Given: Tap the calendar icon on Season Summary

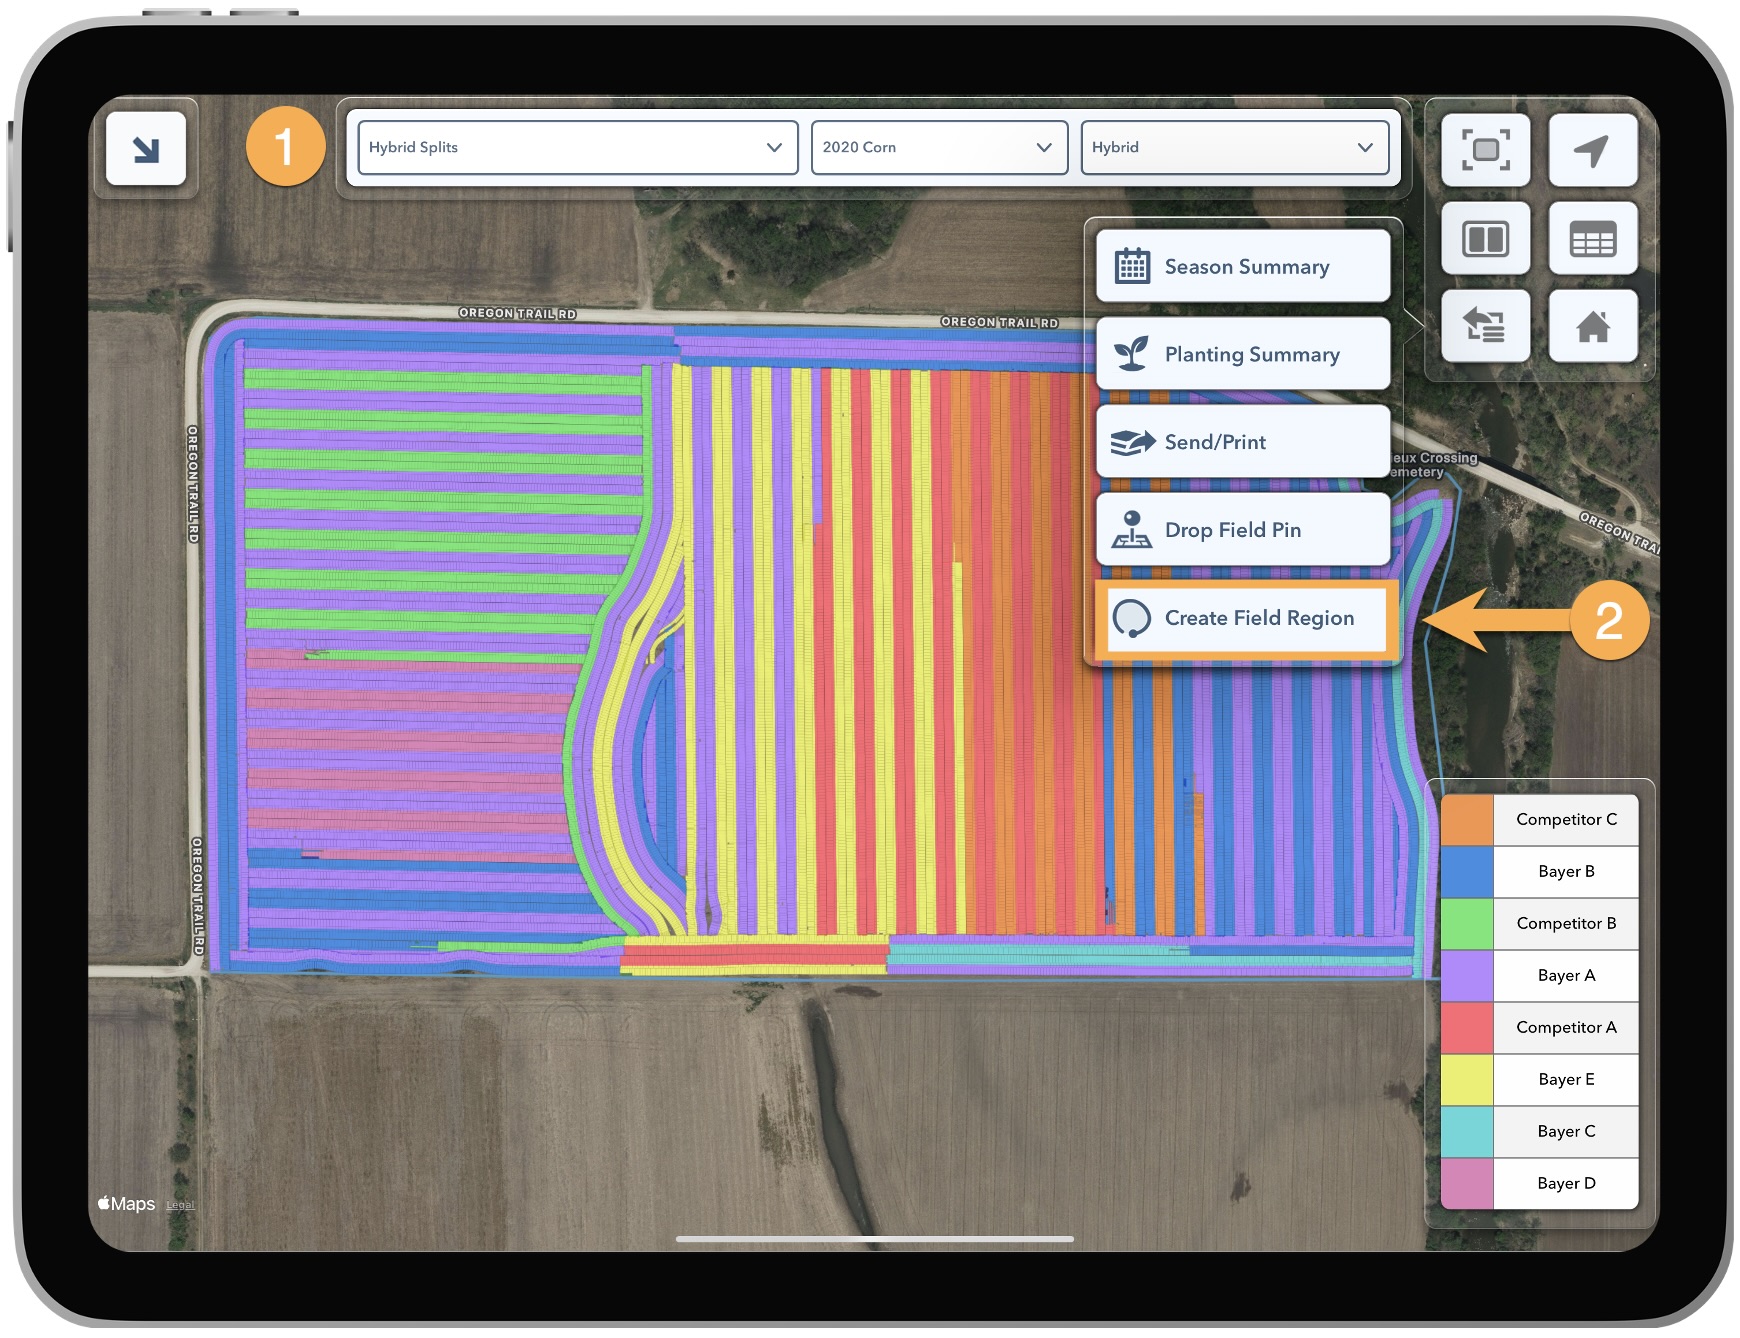Looking at the screenshot, I should (1132, 266).
